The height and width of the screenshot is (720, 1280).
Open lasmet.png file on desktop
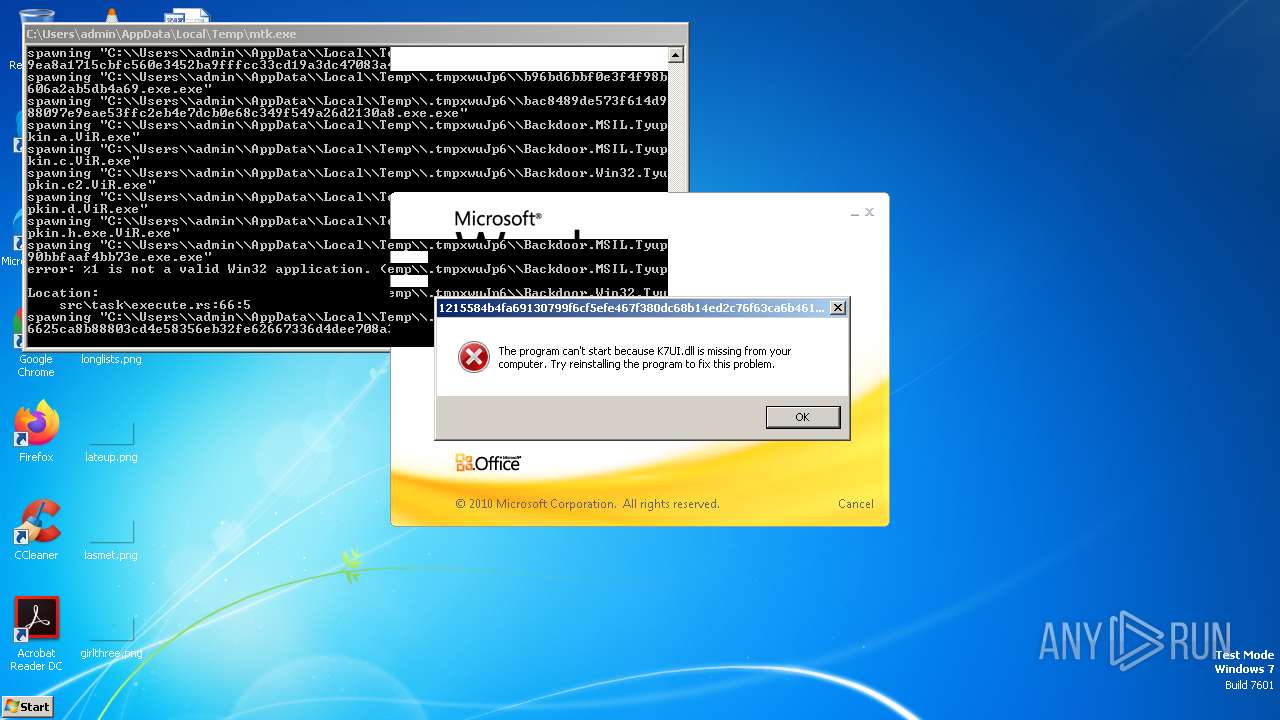tap(111, 538)
